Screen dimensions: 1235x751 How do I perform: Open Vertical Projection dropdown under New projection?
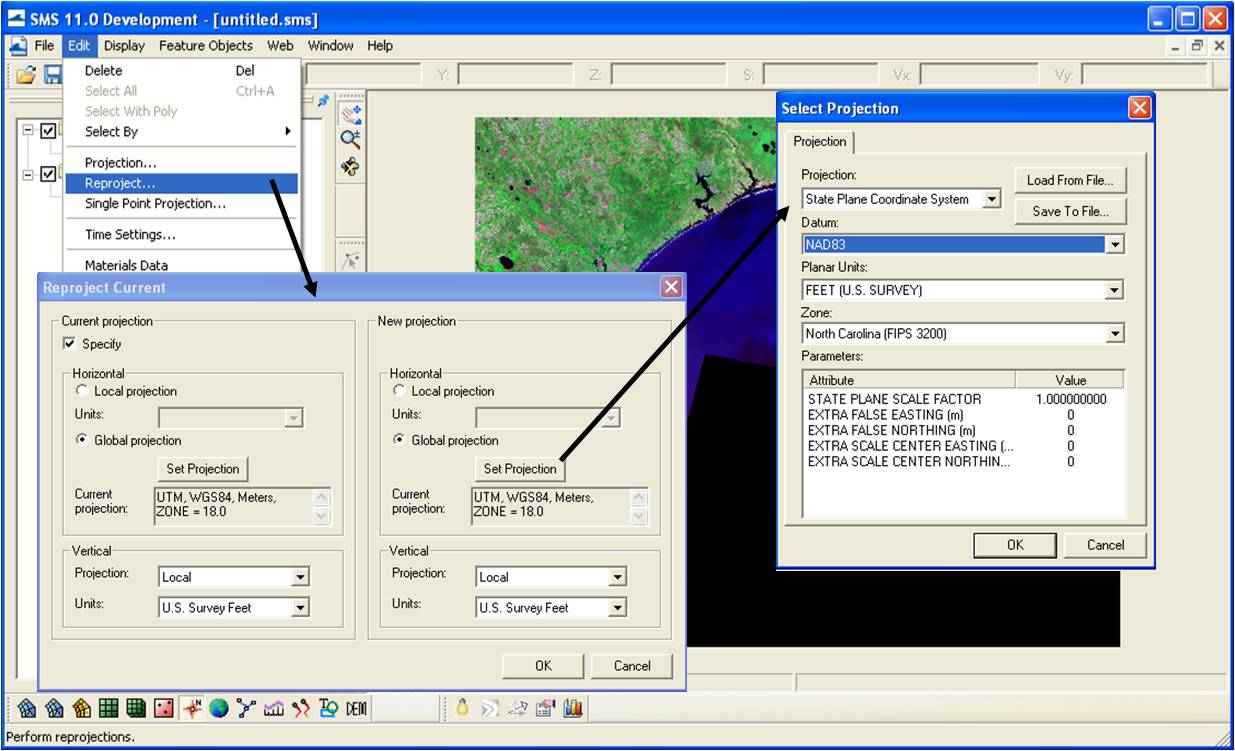(x=617, y=577)
